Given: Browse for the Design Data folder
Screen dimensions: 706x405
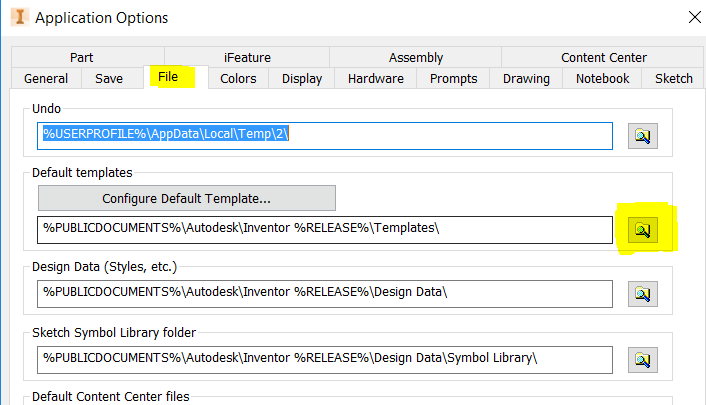Looking at the screenshot, I should click(642, 294).
